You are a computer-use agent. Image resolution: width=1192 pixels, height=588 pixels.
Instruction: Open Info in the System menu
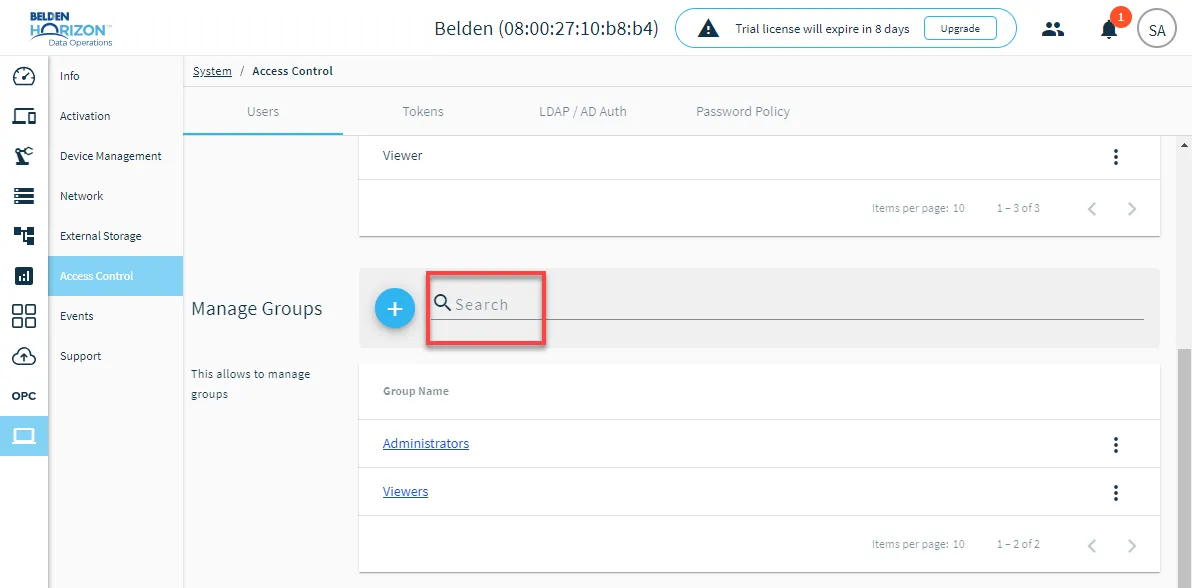point(116,76)
